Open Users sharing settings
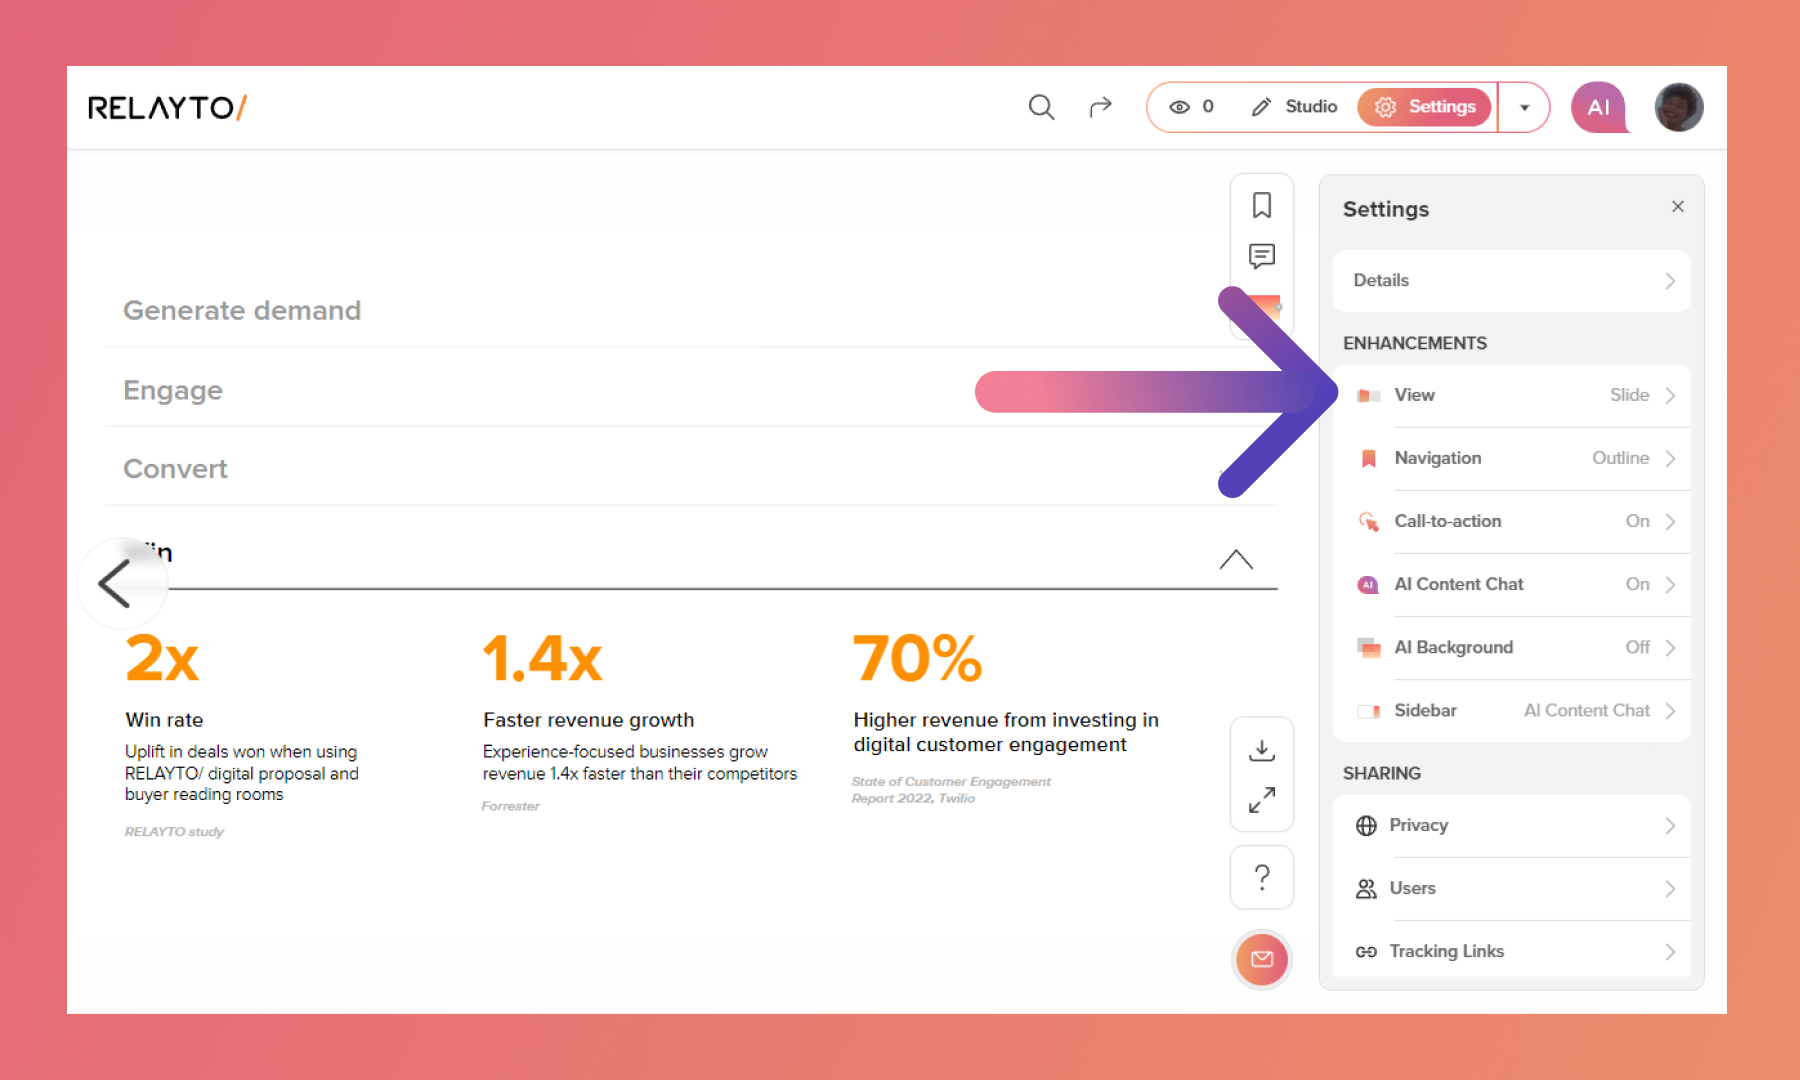1800x1080 pixels. 1512,888
